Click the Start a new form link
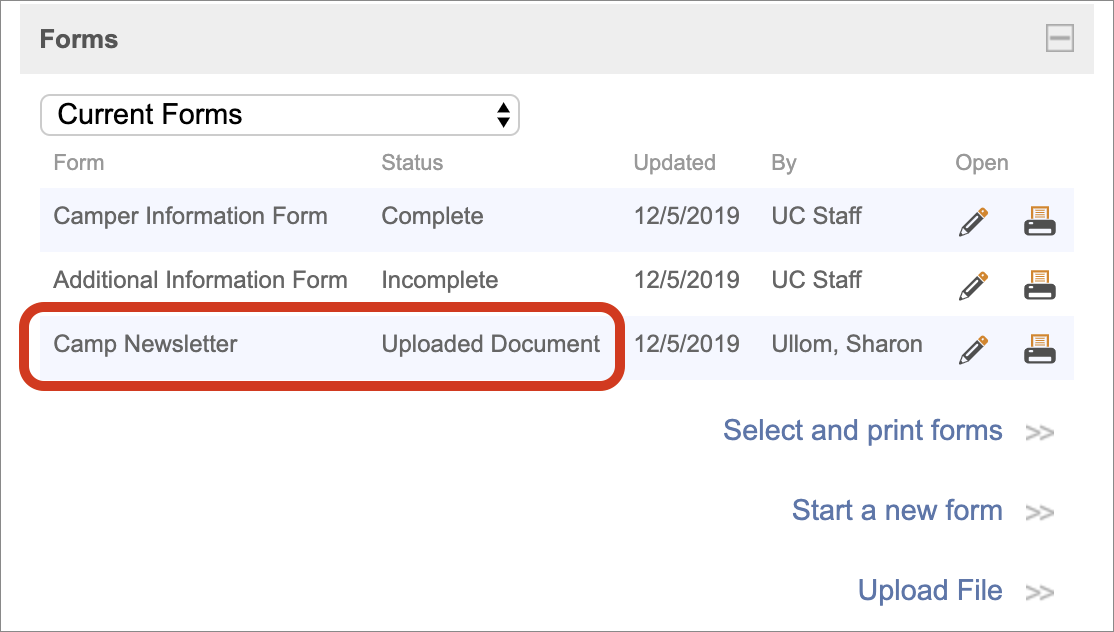The height and width of the screenshot is (632, 1114). 897,511
